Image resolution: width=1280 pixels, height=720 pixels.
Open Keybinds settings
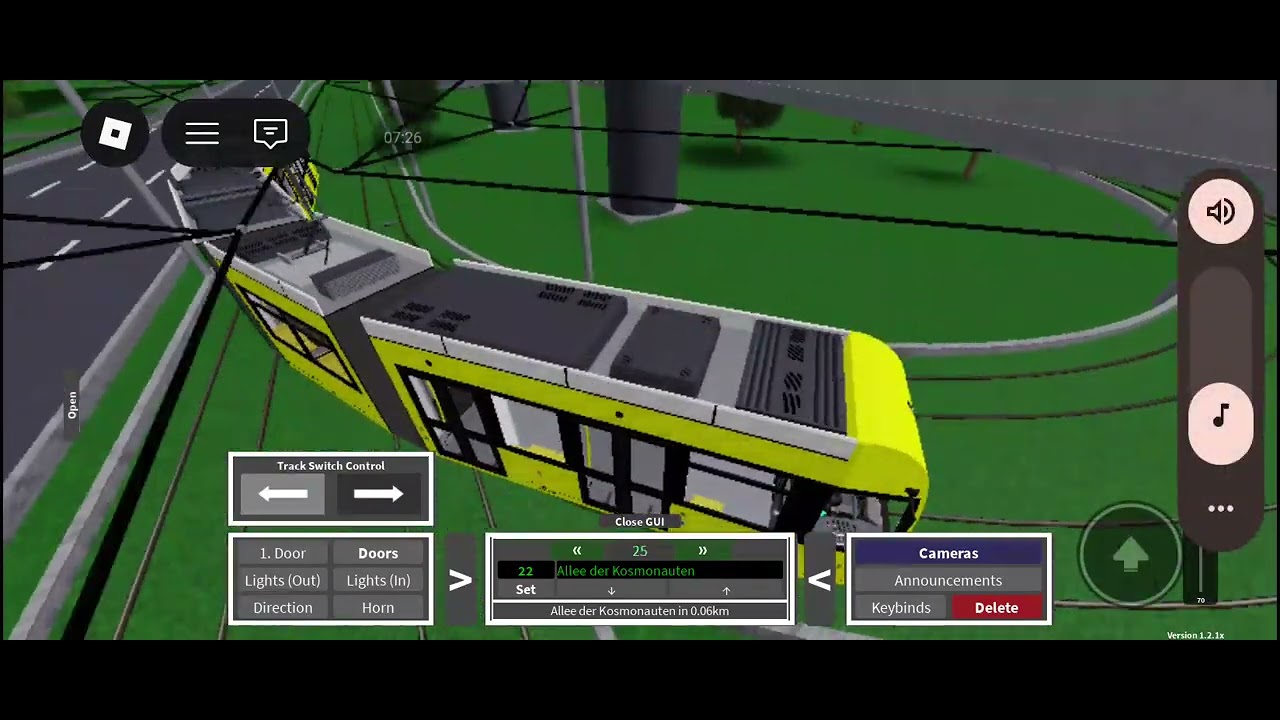click(x=901, y=607)
